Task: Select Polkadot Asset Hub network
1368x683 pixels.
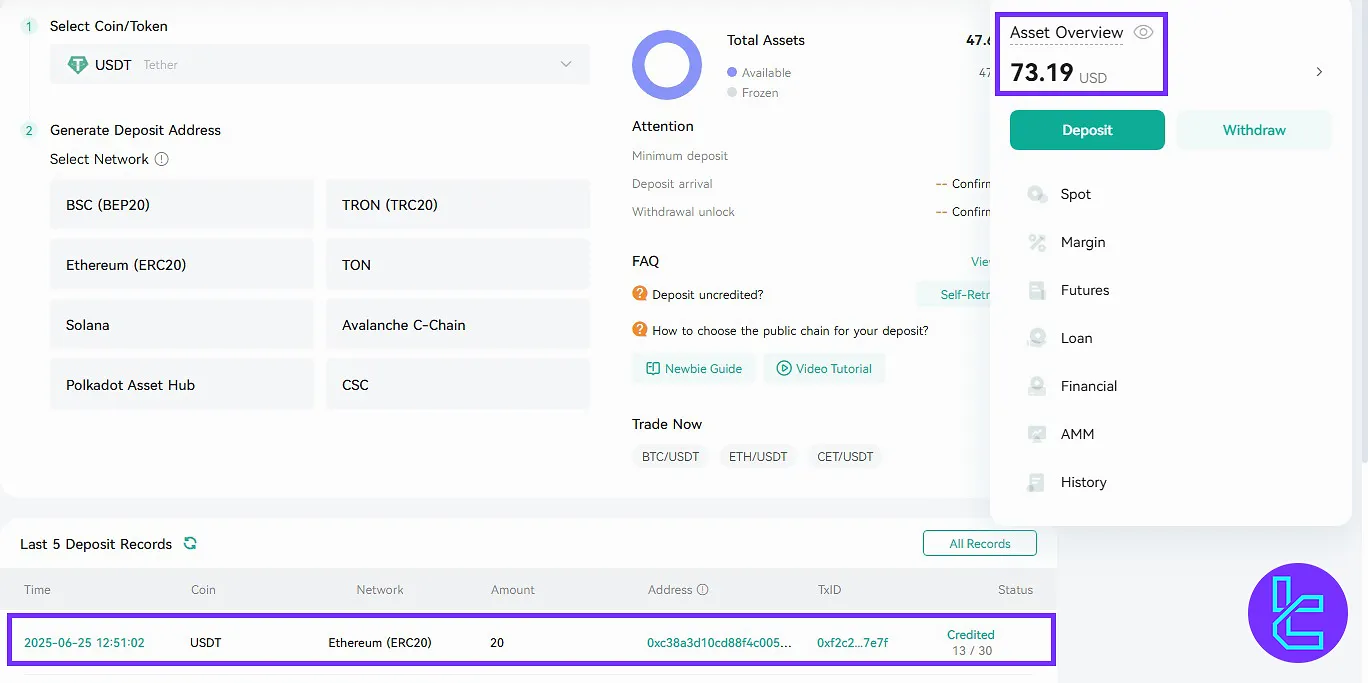Action: (x=182, y=385)
